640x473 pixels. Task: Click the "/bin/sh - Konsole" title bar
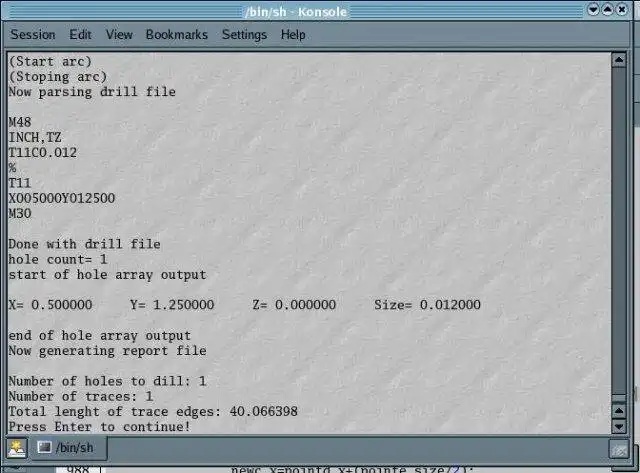[296, 11]
